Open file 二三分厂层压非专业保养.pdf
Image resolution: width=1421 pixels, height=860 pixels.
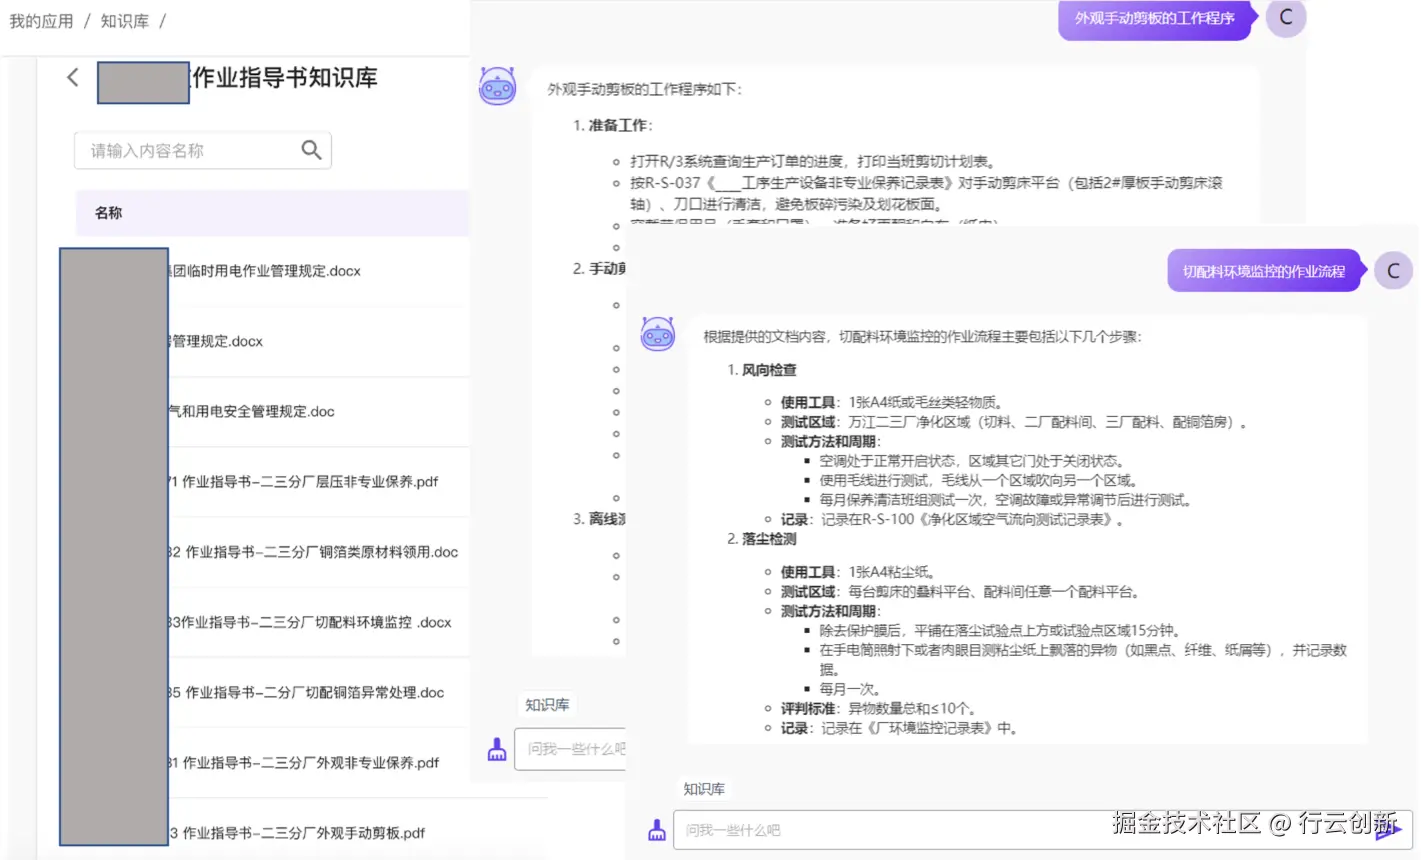(x=304, y=481)
